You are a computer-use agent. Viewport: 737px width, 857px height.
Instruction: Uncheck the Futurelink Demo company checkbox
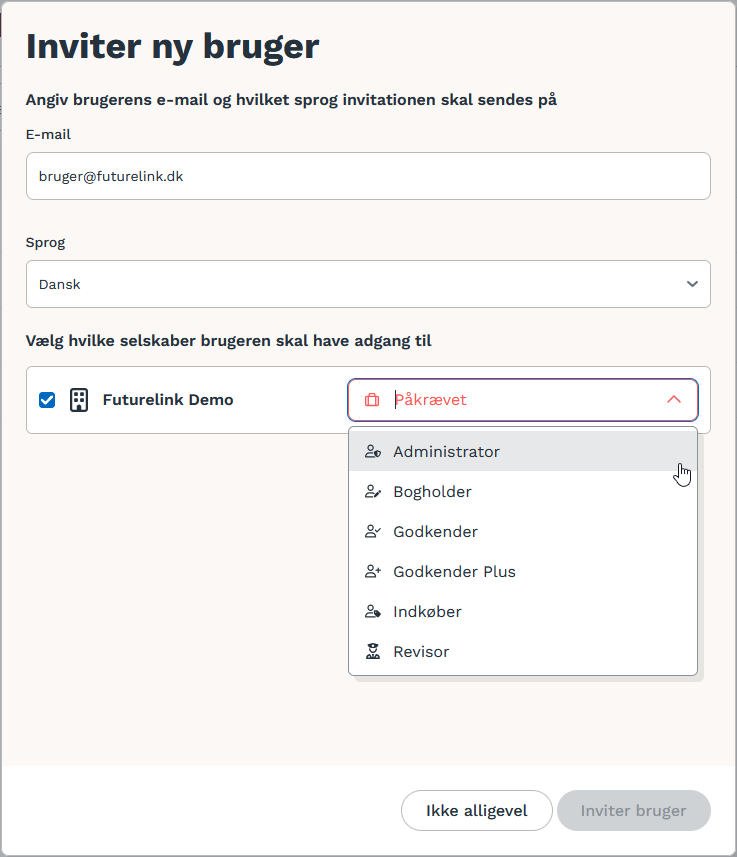(x=47, y=400)
